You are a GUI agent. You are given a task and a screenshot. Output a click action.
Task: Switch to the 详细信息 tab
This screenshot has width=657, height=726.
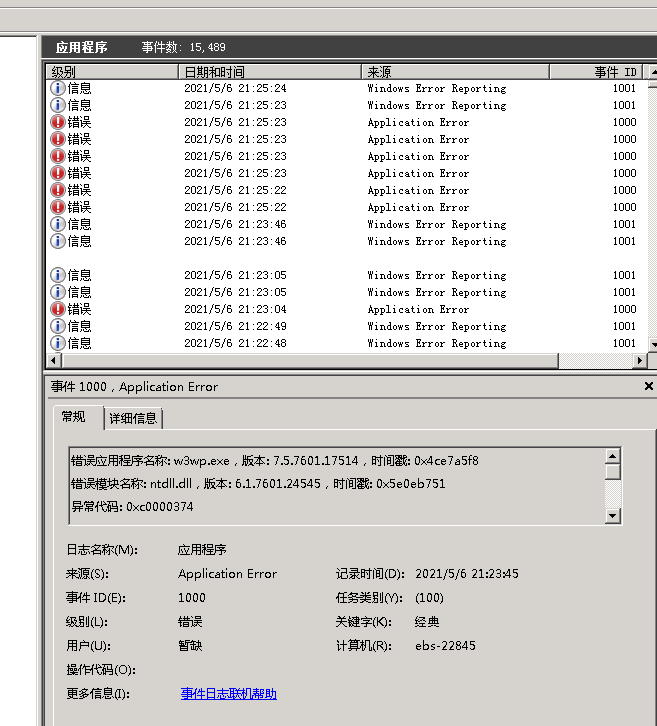(x=133, y=418)
